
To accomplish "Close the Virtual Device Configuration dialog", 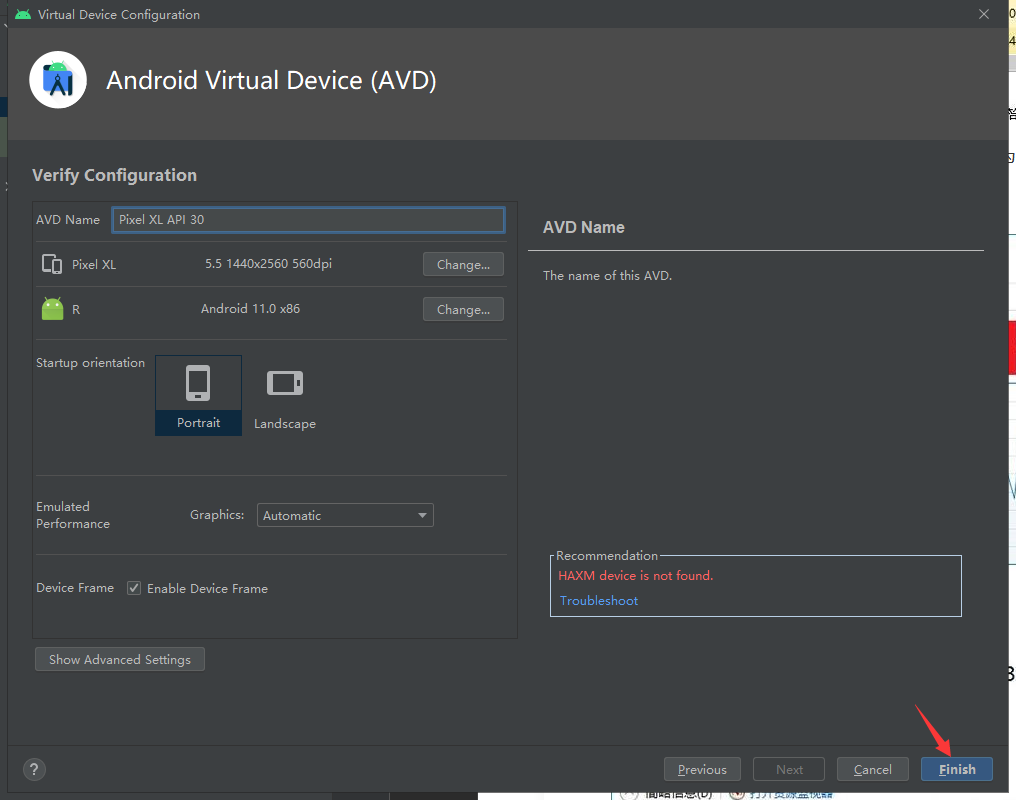I will click(984, 14).
